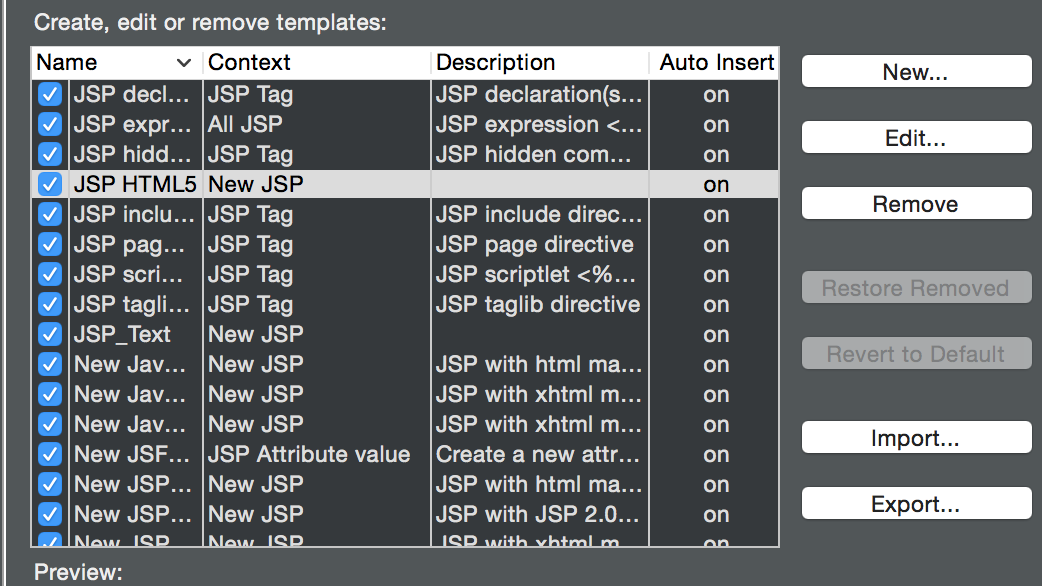
Task: Click the Auto Insert column header
Action: 716,63
